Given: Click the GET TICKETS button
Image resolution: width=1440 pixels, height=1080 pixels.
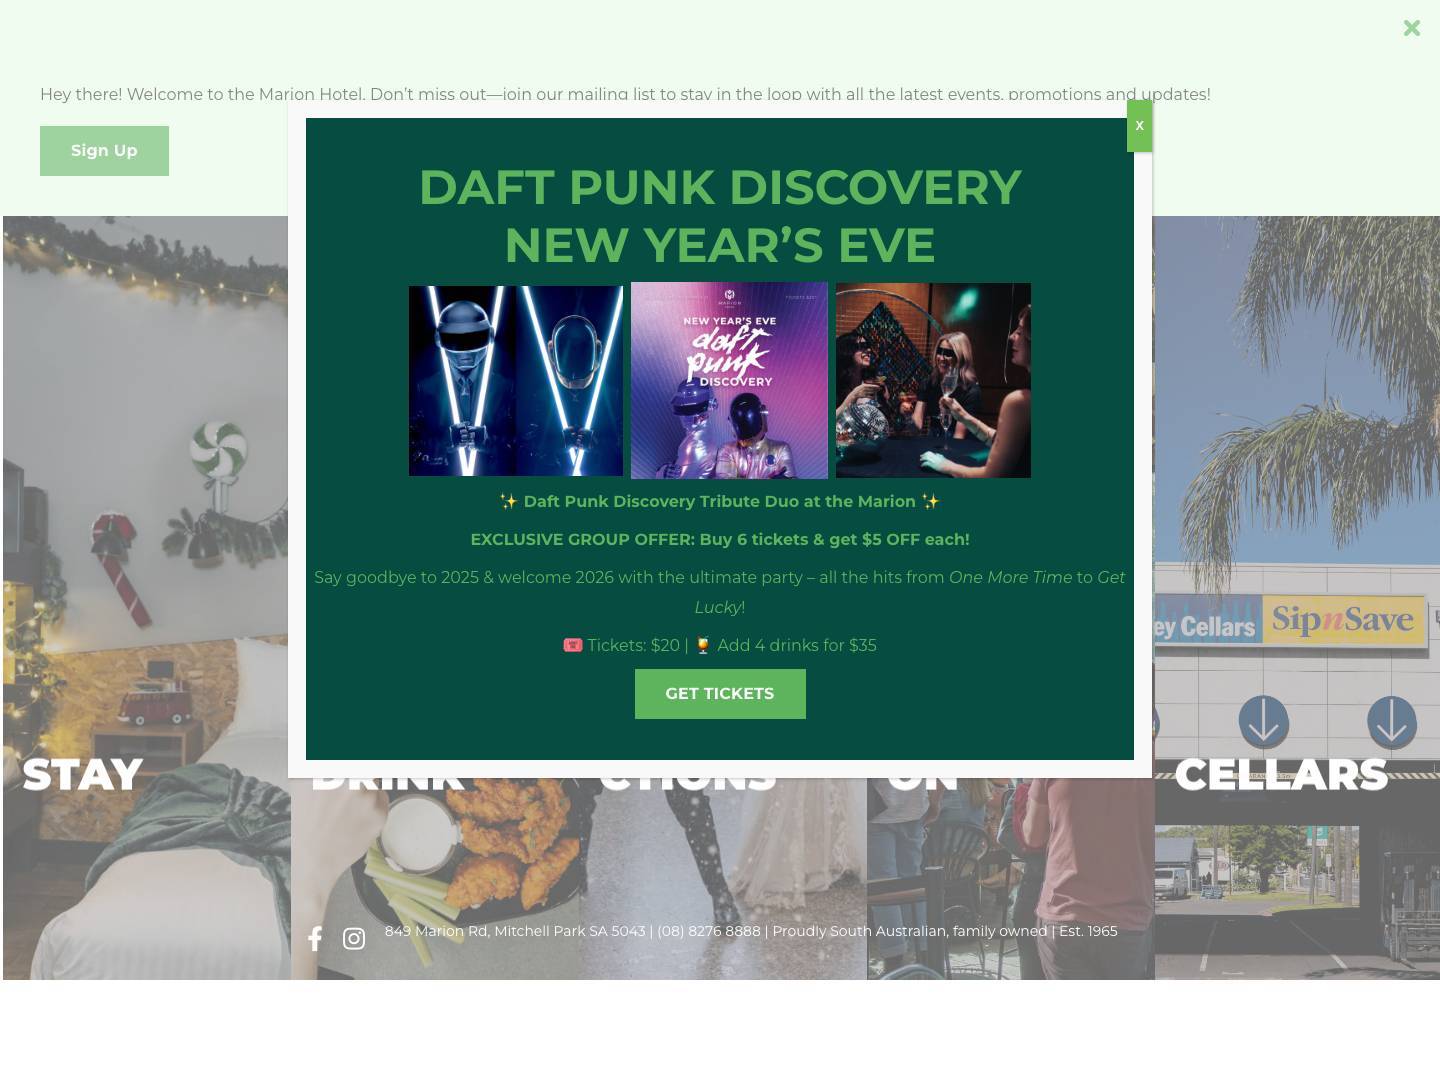Looking at the screenshot, I should point(720,694).
